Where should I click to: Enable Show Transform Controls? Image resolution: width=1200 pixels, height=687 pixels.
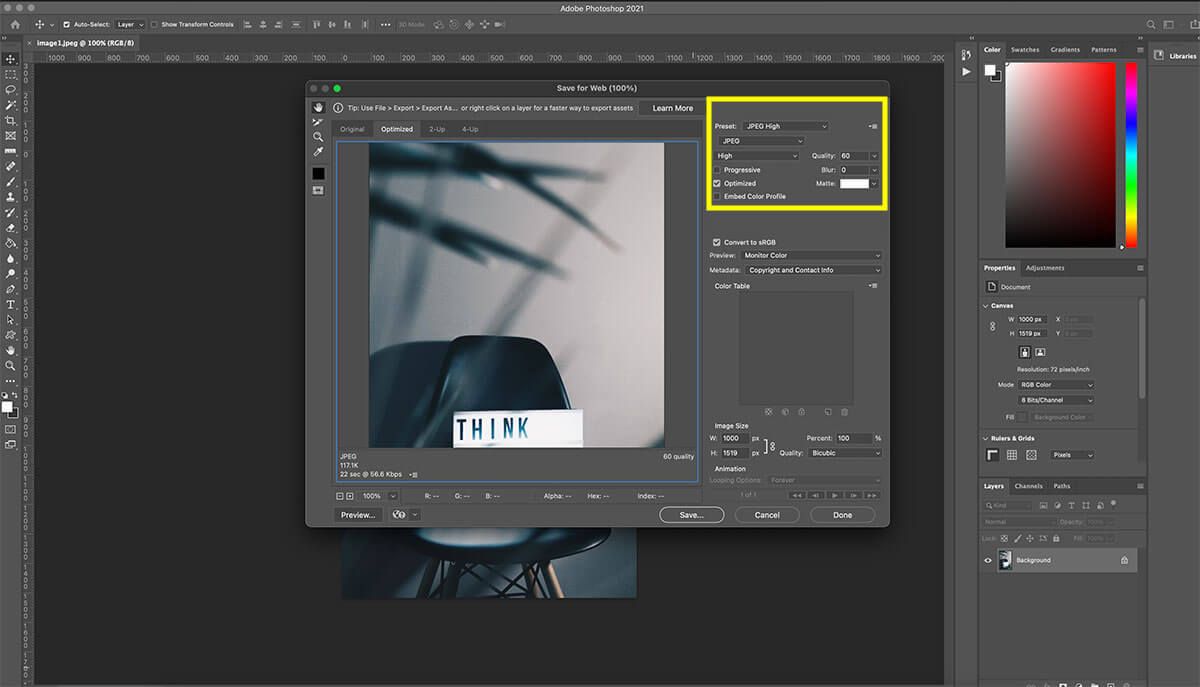point(155,24)
